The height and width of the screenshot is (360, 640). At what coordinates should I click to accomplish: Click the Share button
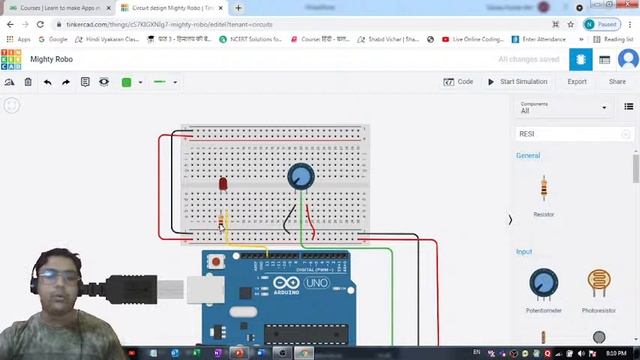point(617,82)
